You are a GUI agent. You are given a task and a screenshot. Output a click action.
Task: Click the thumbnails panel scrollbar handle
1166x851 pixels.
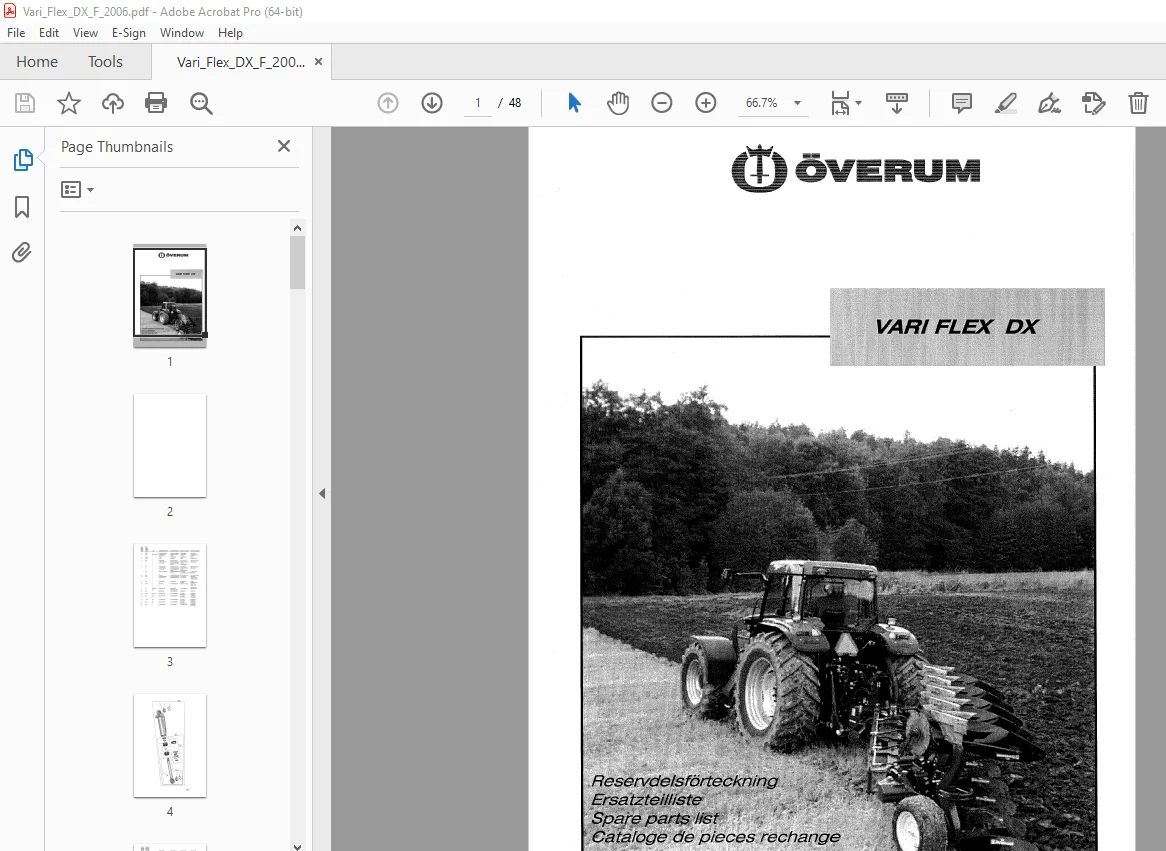coord(297,263)
